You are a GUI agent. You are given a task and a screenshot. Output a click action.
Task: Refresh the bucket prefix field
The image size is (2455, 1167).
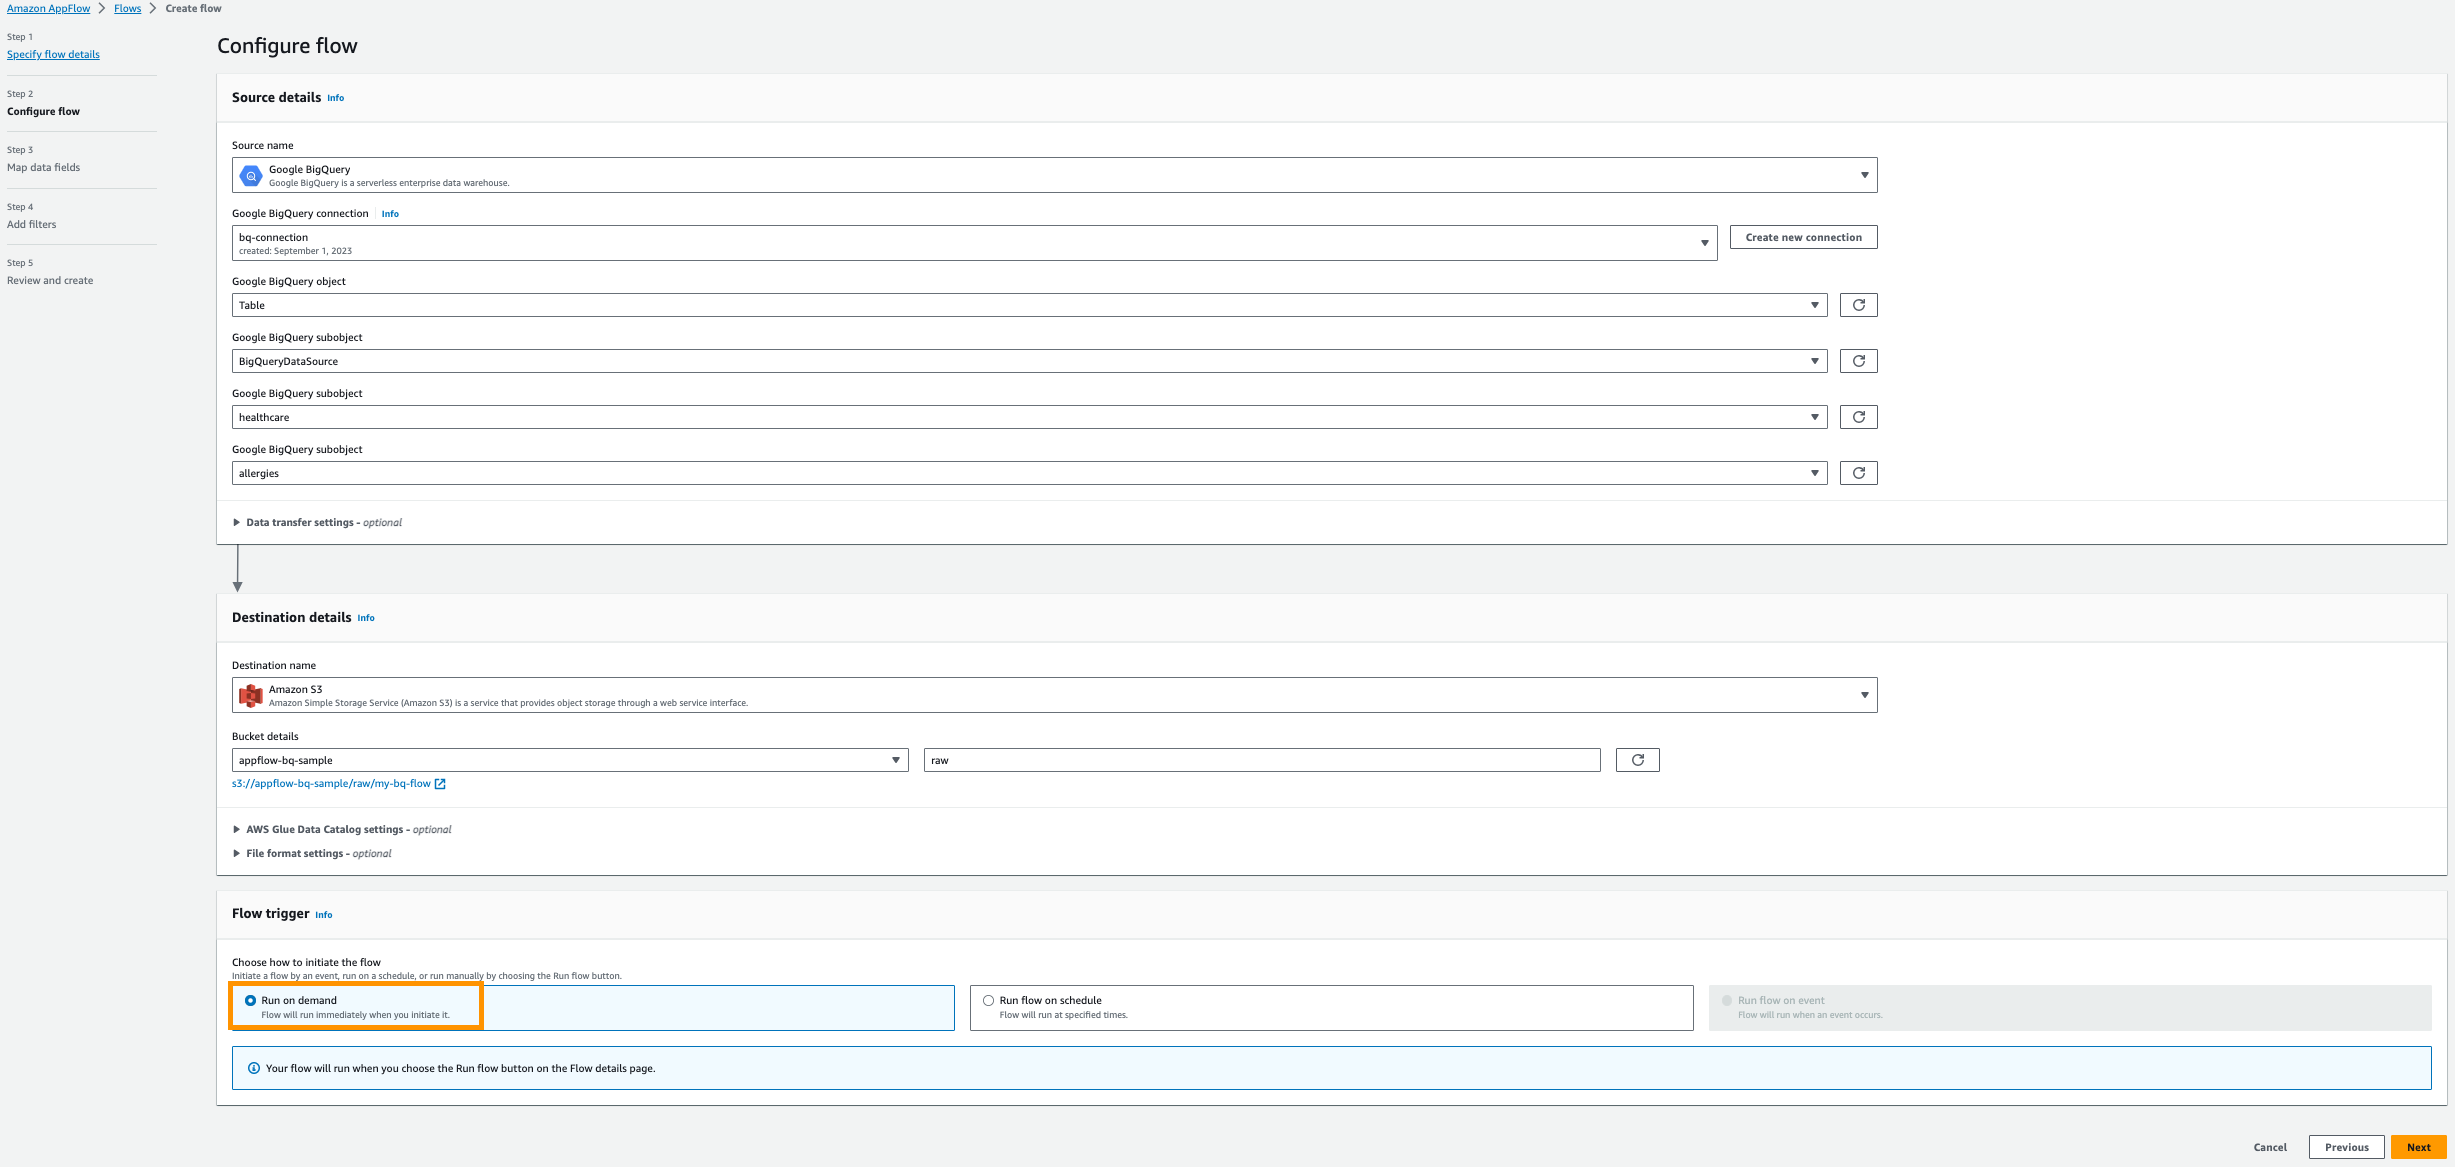(x=1637, y=759)
